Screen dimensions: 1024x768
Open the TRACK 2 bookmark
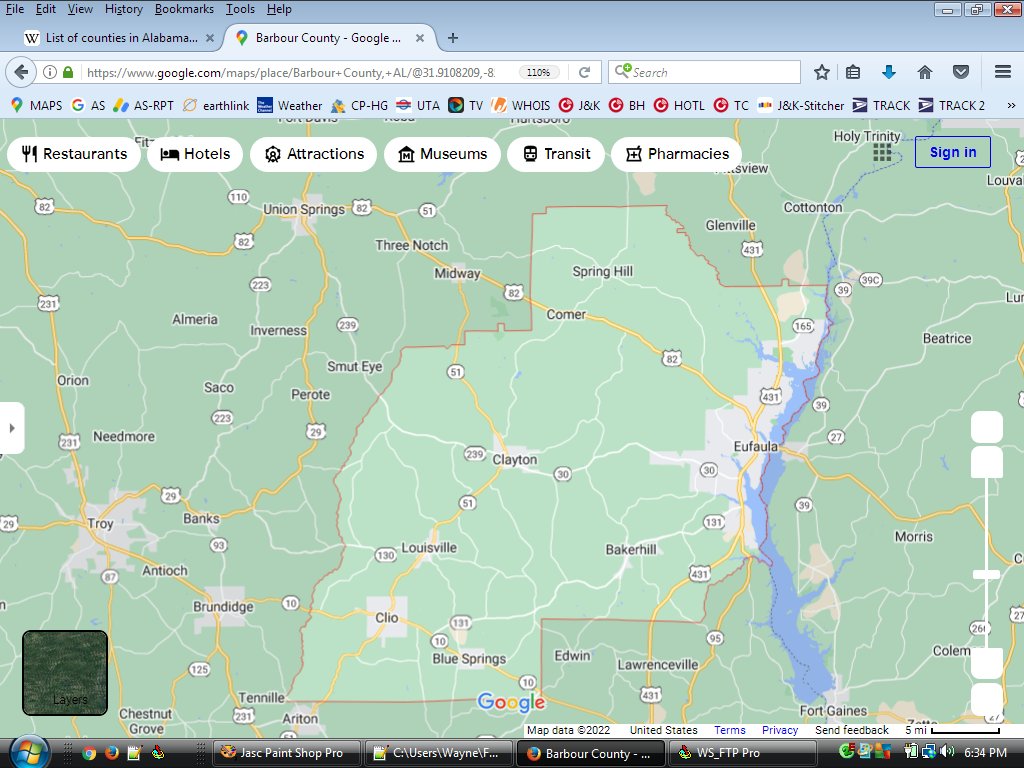pos(952,105)
